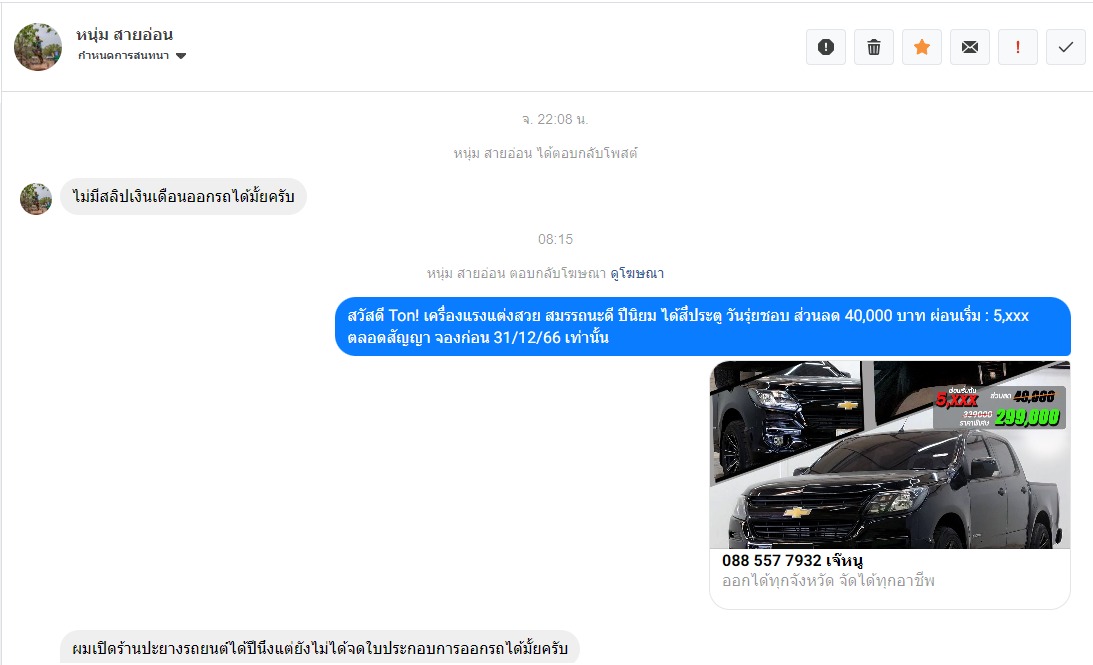Mark as unread with the envelope icon
The width and height of the screenshot is (1093, 665).
(x=970, y=47)
